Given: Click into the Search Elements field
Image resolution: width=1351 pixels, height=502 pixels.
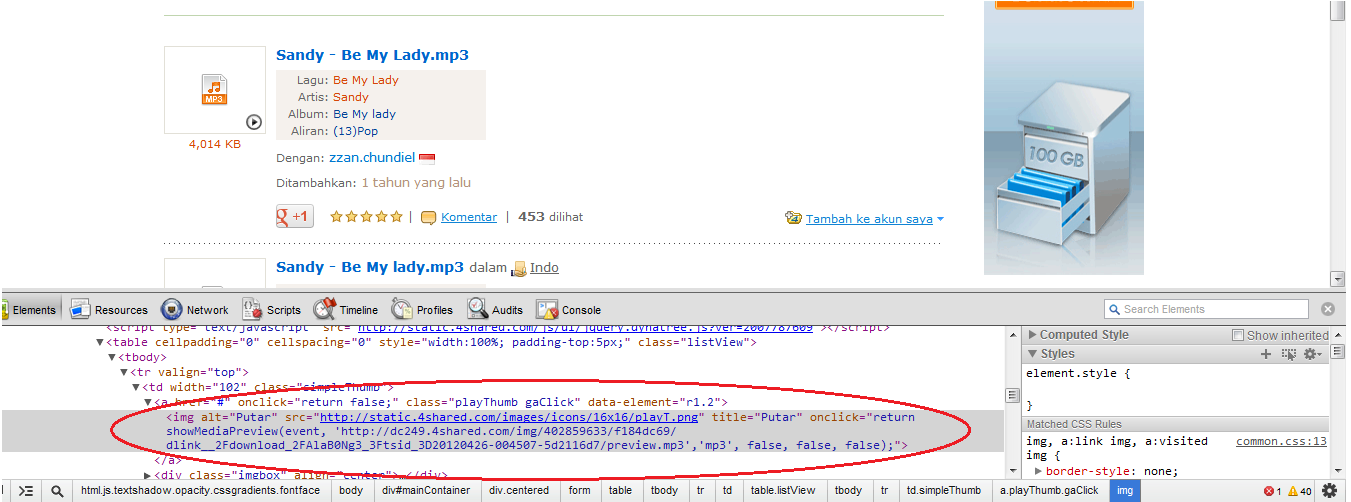Looking at the screenshot, I should (1206, 309).
